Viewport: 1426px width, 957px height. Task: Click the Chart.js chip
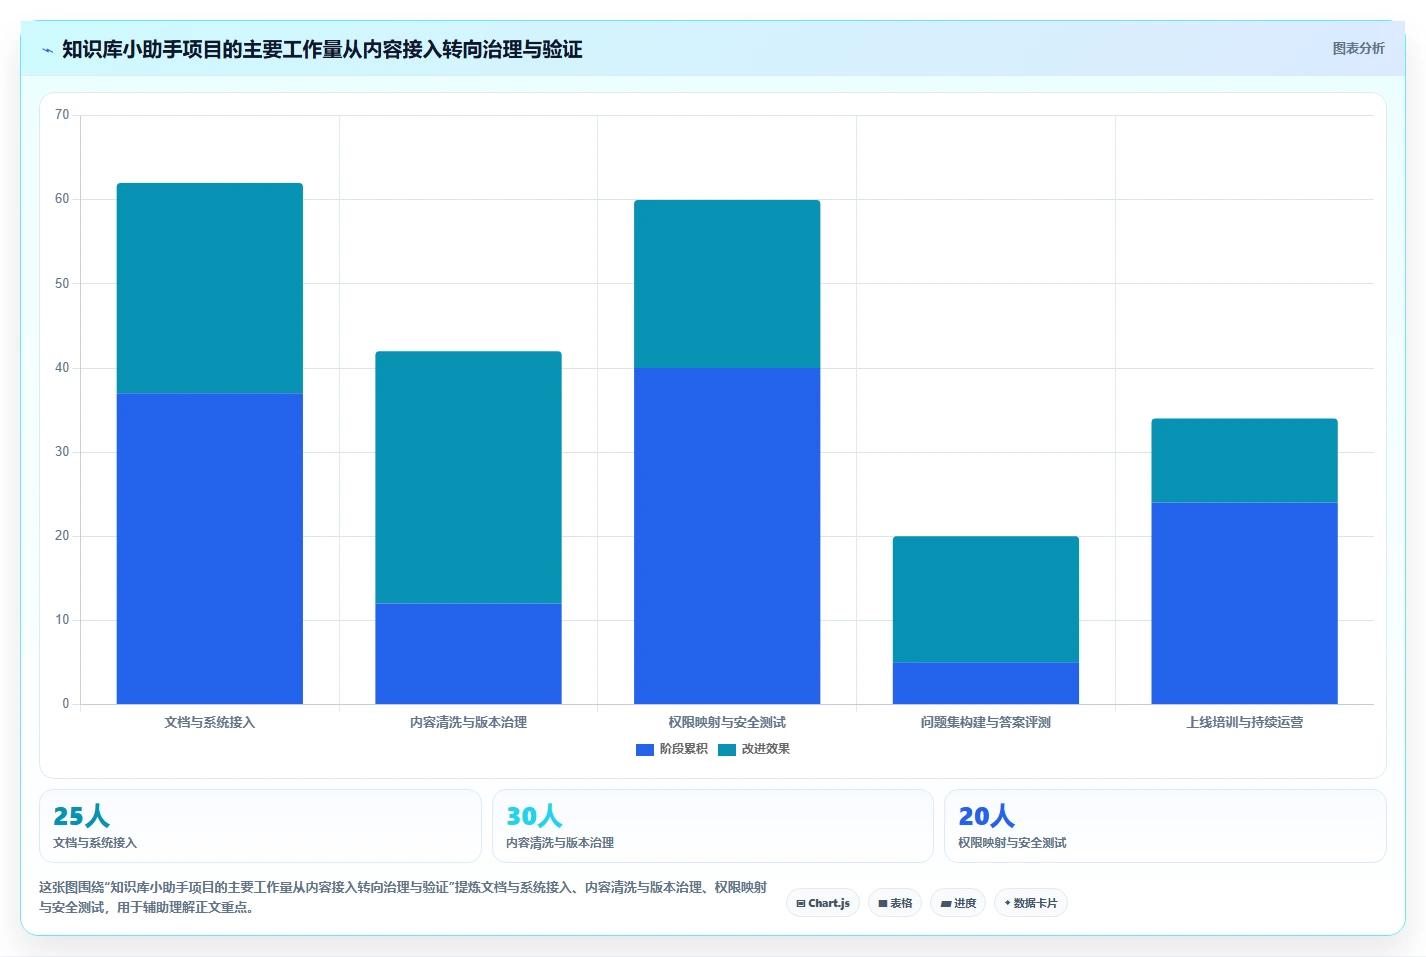[823, 903]
